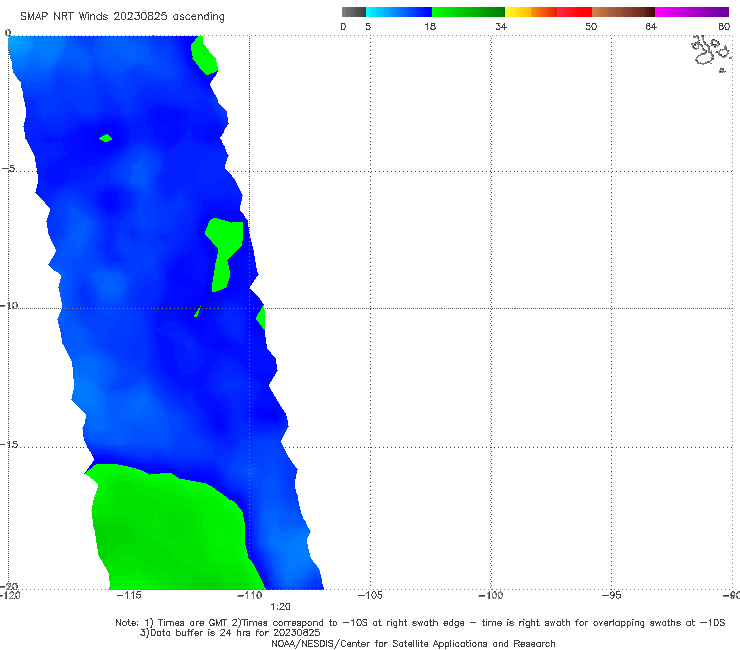The image size is (740, 650).
Task: Click the color bar label '34'
Action: coord(501,27)
